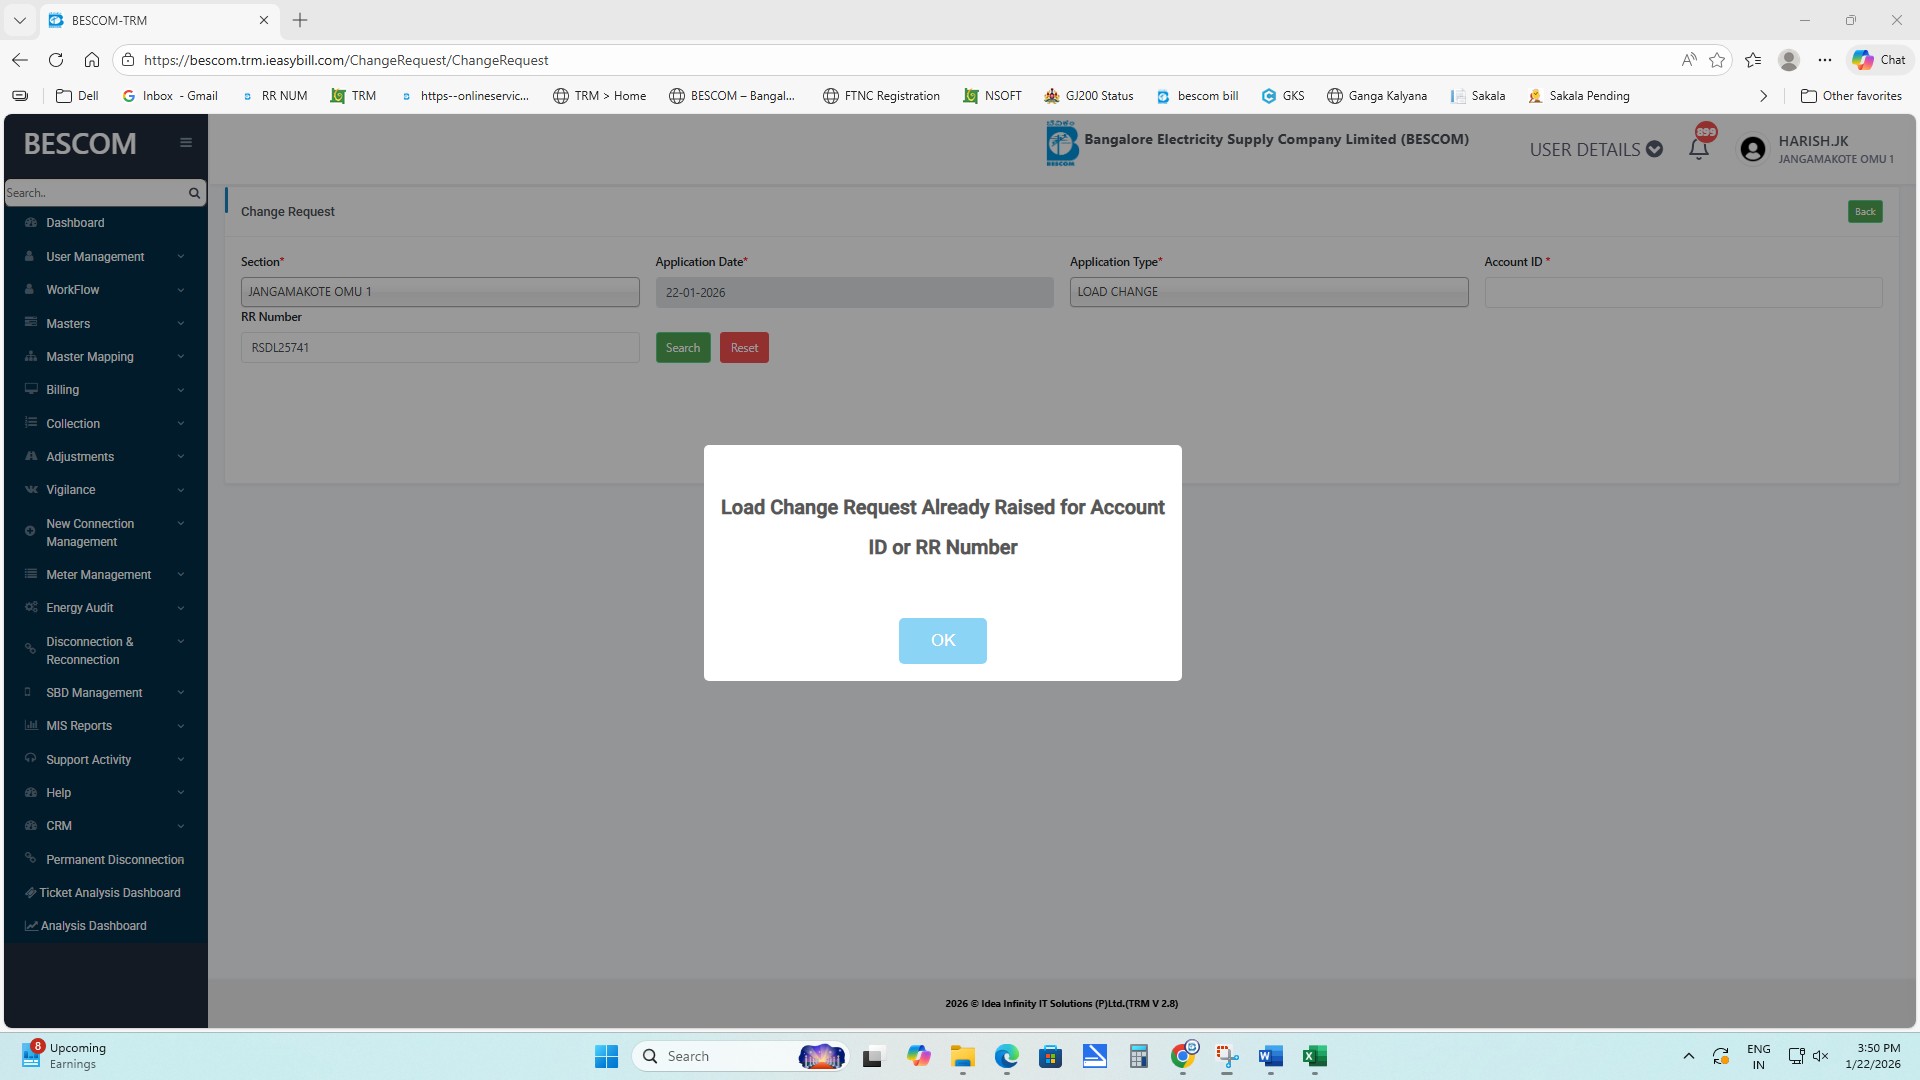The height and width of the screenshot is (1080, 1920).
Task: Toggle the hamburger sidebar menu icon
Action: [x=186, y=143]
